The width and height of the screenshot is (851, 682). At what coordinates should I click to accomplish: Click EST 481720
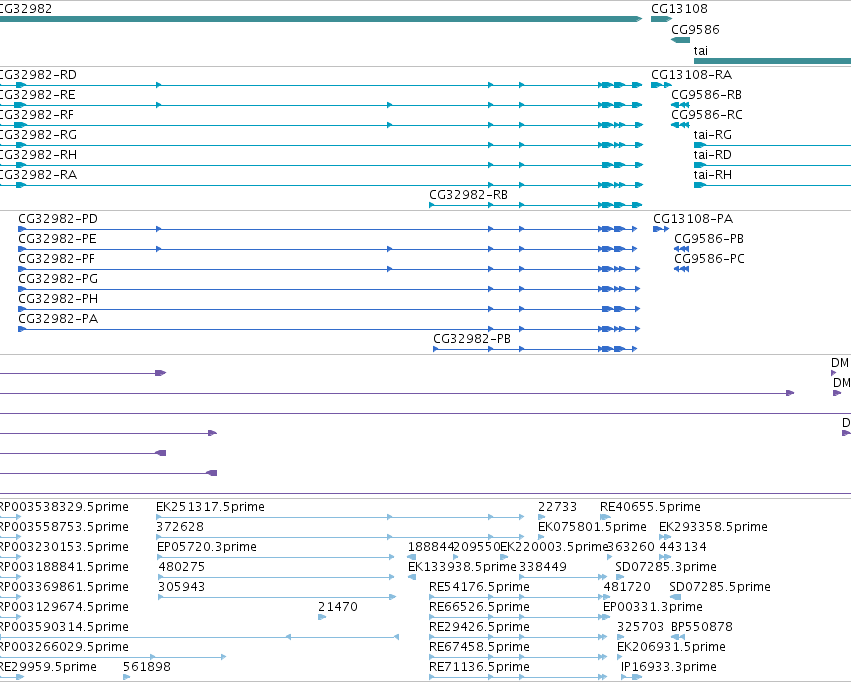click(627, 587)
